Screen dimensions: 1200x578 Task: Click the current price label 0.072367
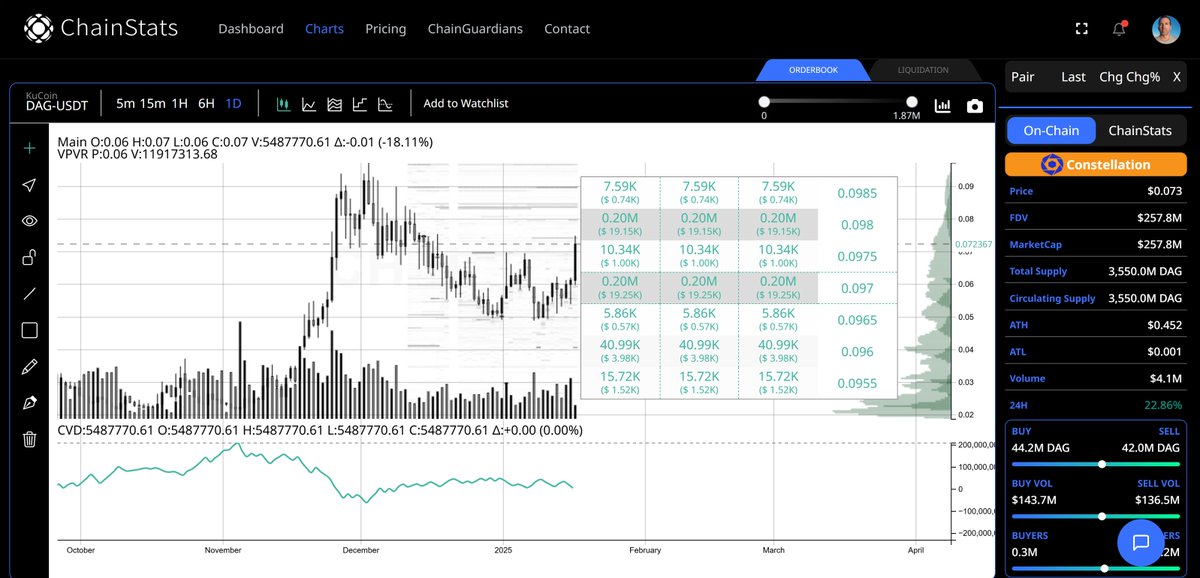(x=974, y=244)
